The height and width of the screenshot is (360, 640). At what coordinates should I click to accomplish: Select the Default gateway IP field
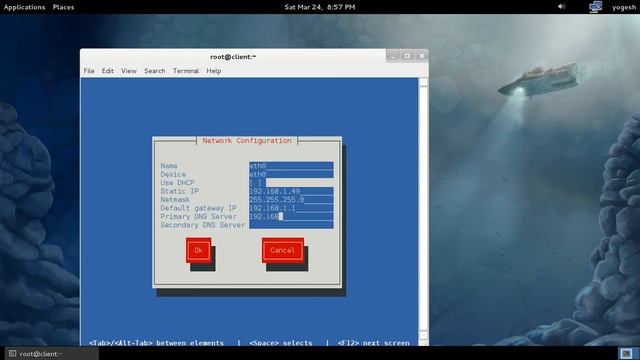coord(291,208)
